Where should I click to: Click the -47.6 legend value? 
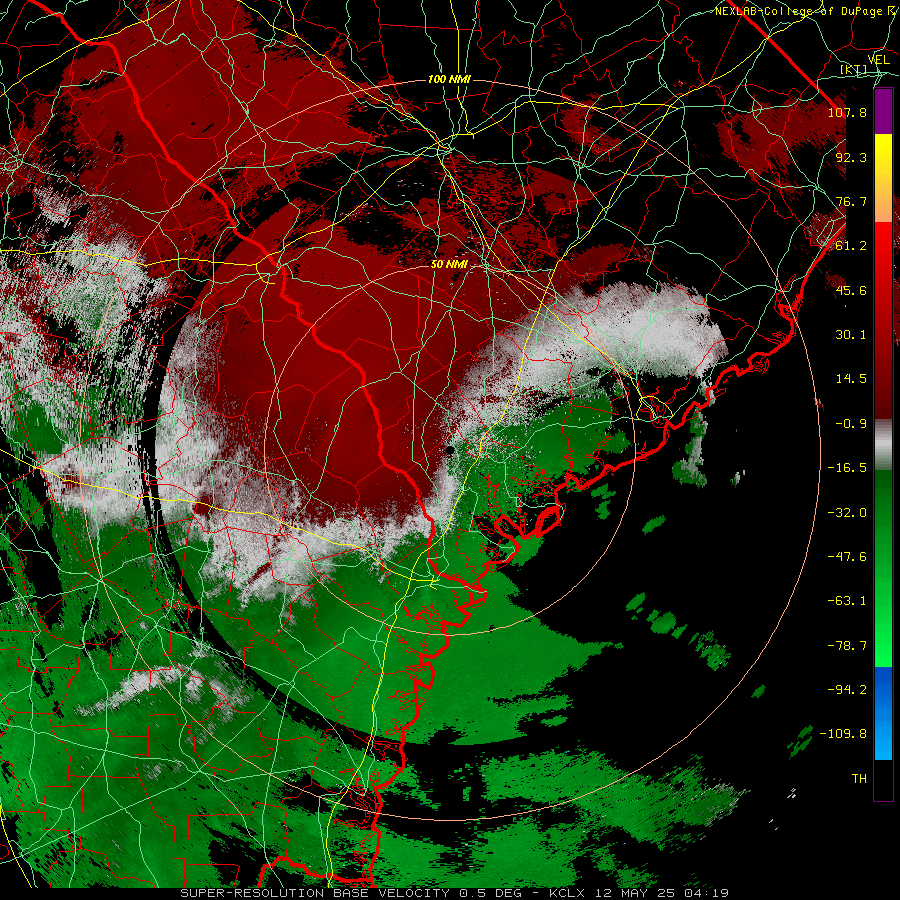coord(847,557)
